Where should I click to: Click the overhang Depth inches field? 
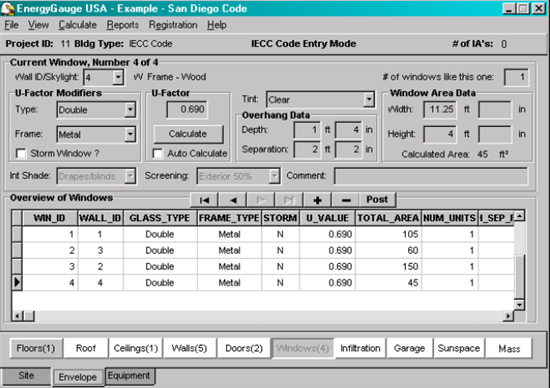tap(348, 130)
